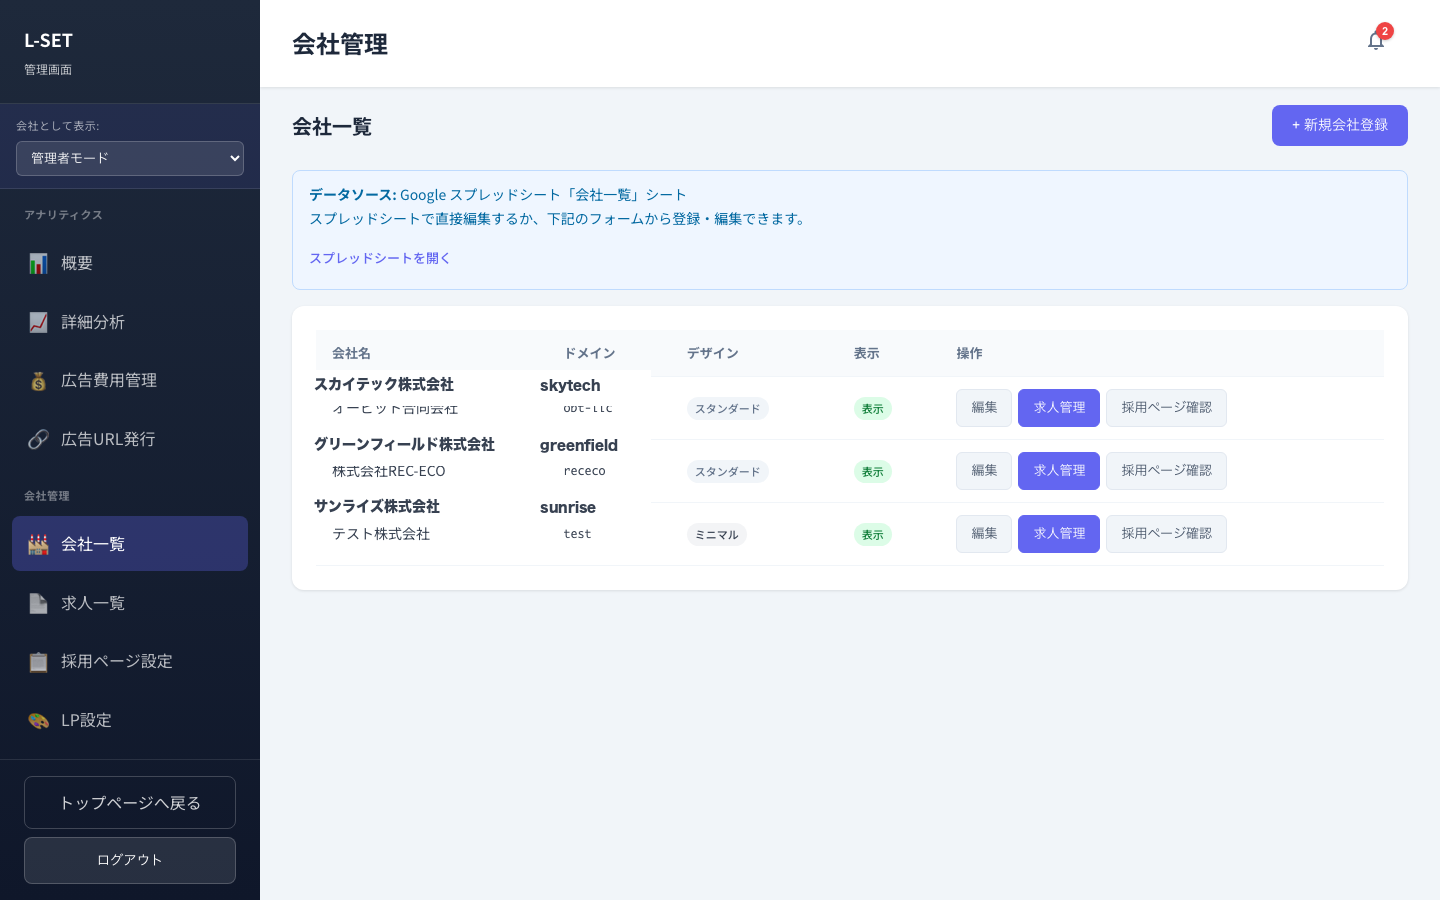Expand the company display selector

130,158
